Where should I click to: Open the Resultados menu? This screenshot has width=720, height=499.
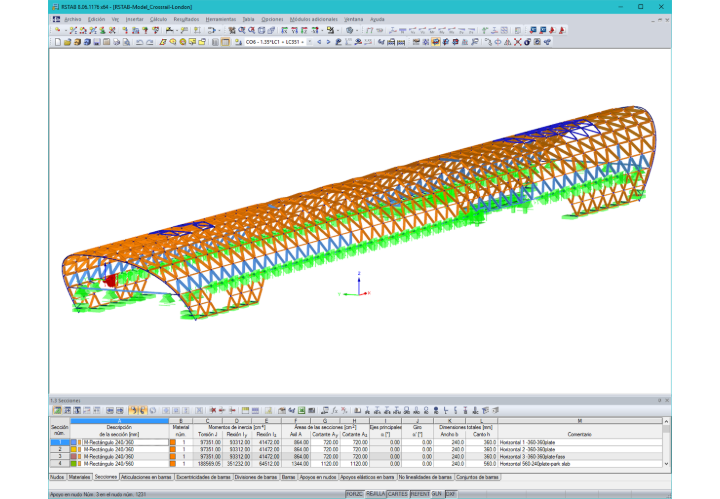click(x=186, y=19)
